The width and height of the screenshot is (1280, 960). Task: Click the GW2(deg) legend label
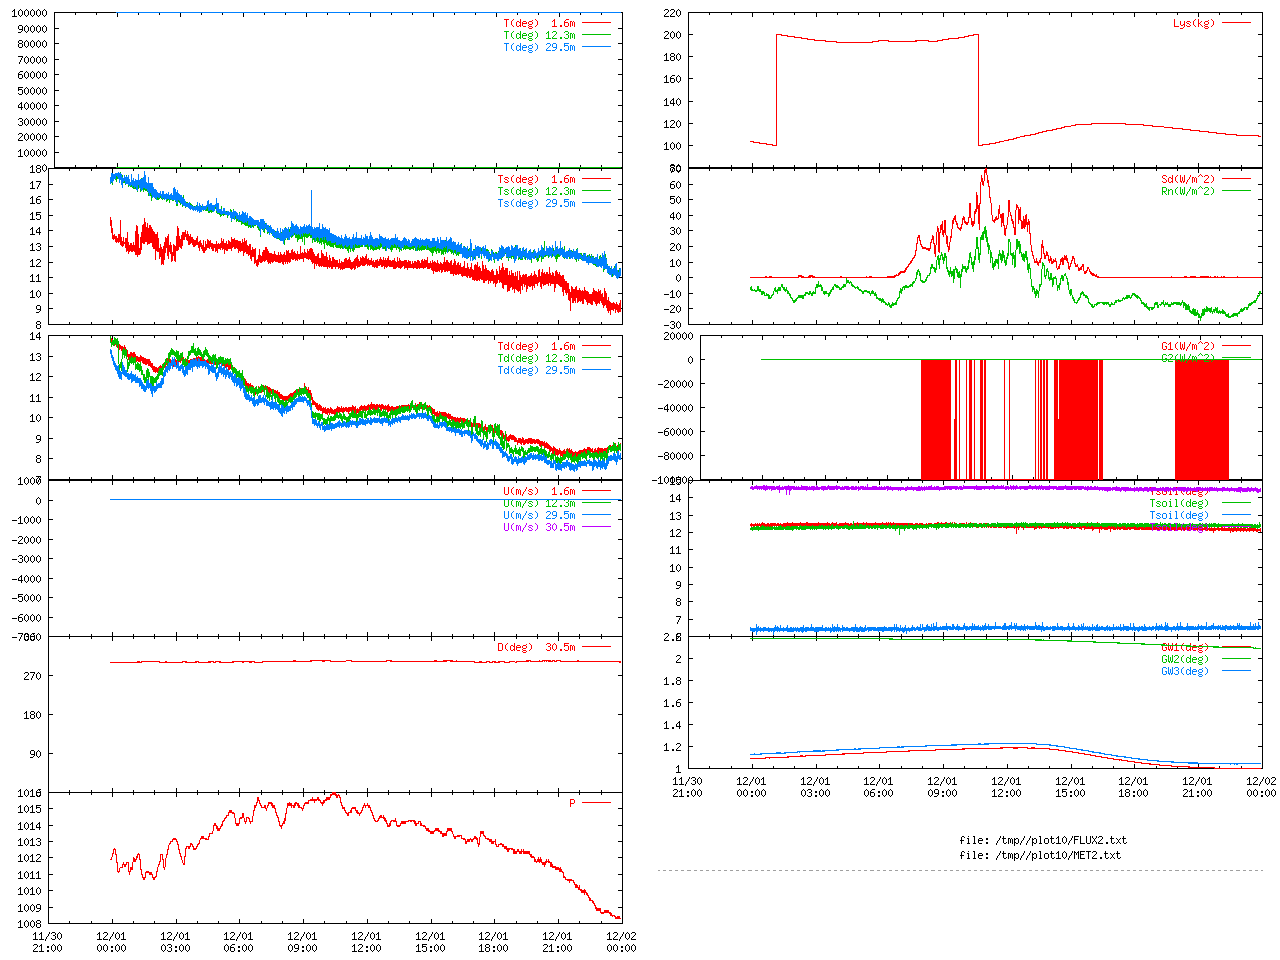[x=1184, y=660]
